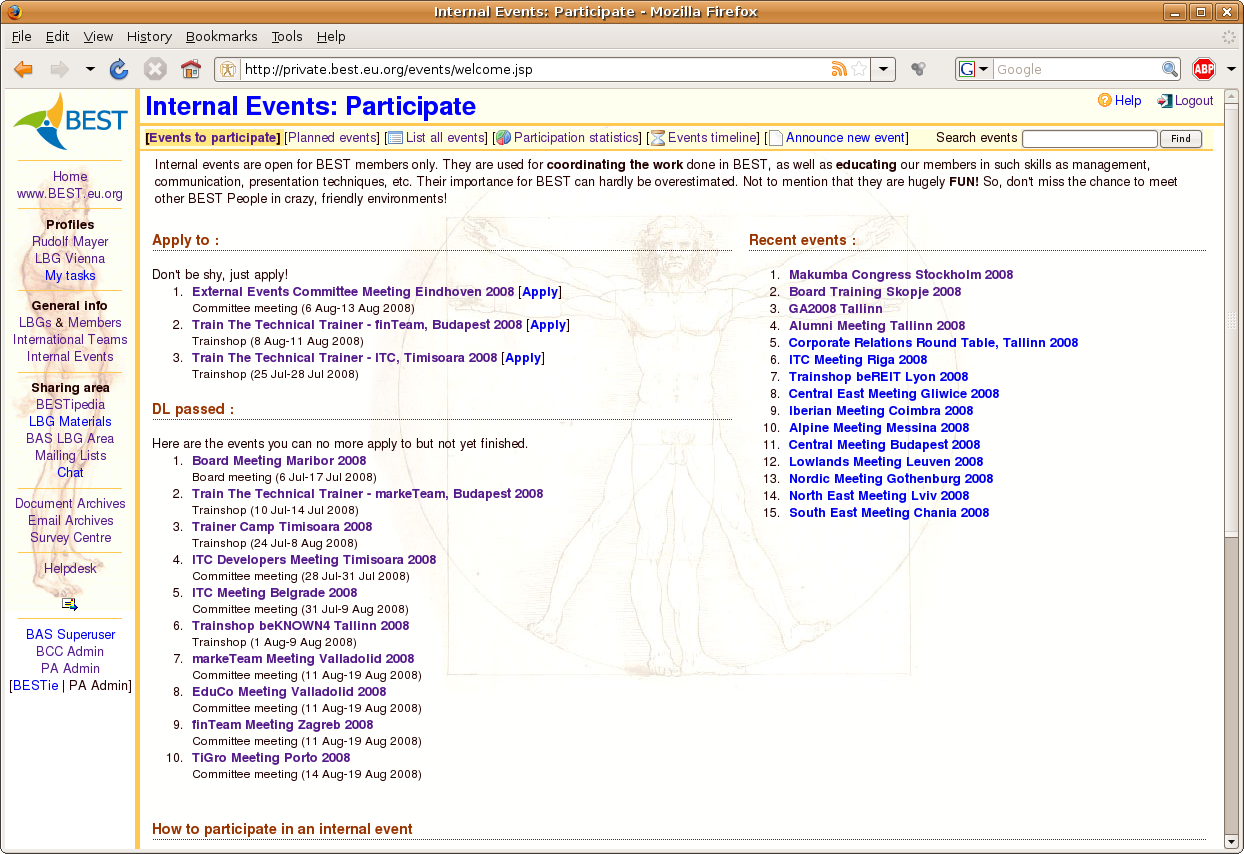The width and height of the screenshot is (1244, 854).
Task: Click the Search events input field
Action: click(x=1090, y=139)
